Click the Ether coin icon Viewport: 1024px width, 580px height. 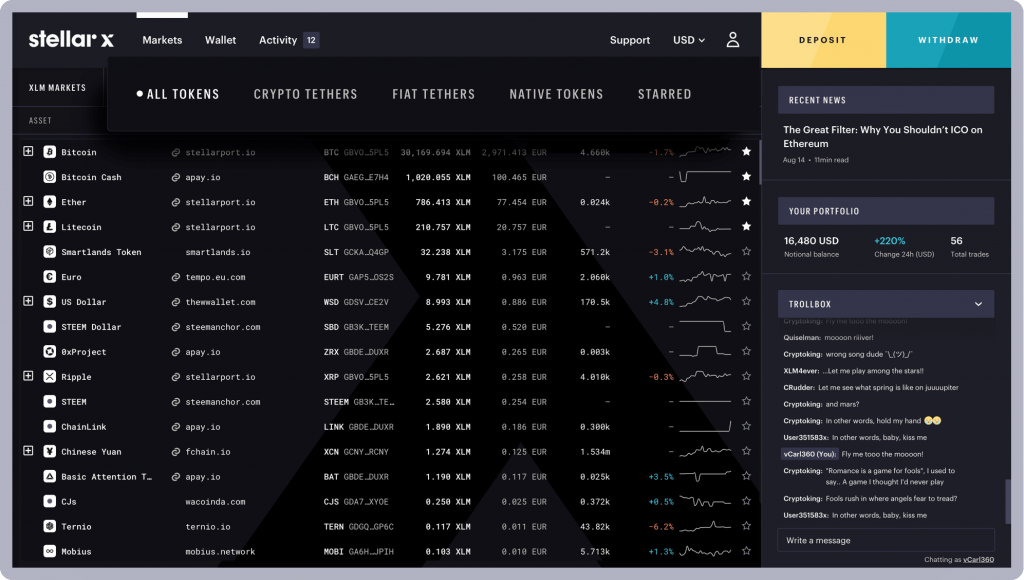click(x=49, y=202)
